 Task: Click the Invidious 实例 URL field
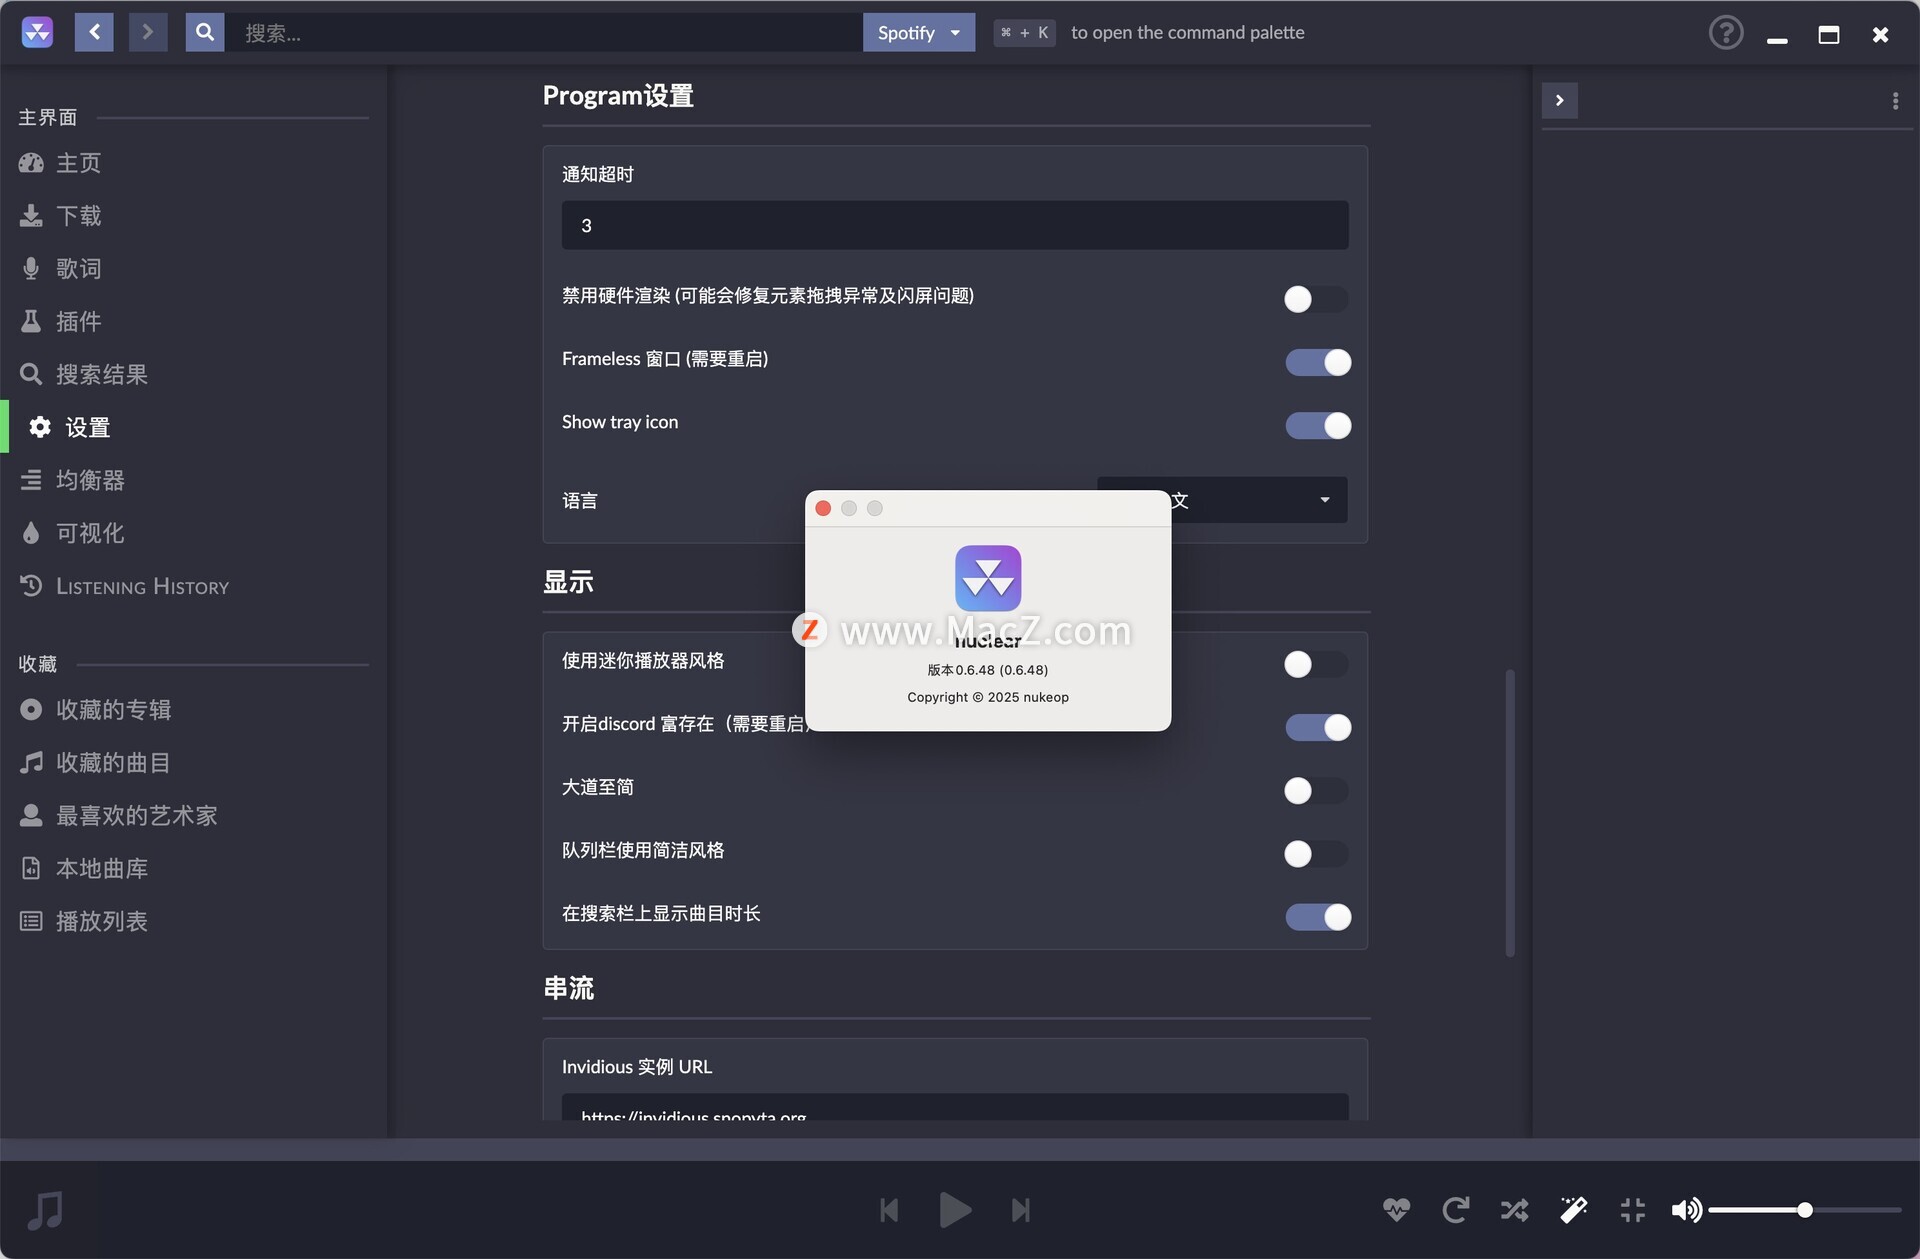coord(954,1107)
